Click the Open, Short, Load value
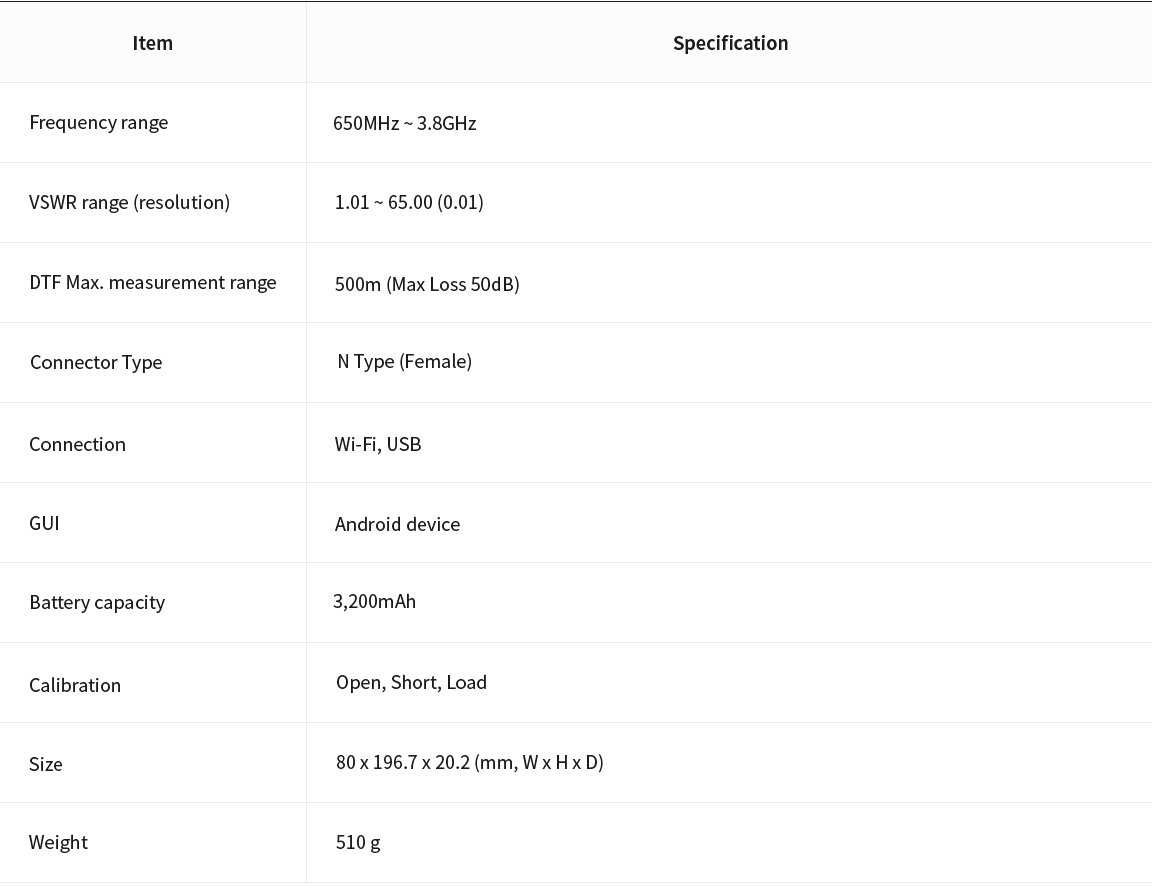The image size is (1152, 886). (x=411, y=682)
